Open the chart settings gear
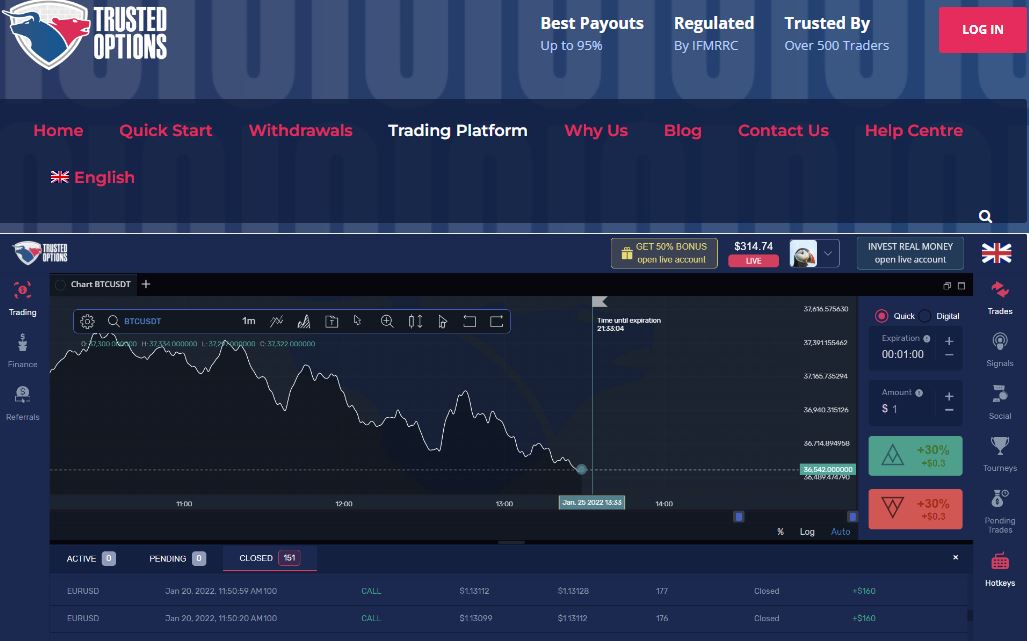The height and width of the screenshot is (641, 1029). (x=87, y=321)
